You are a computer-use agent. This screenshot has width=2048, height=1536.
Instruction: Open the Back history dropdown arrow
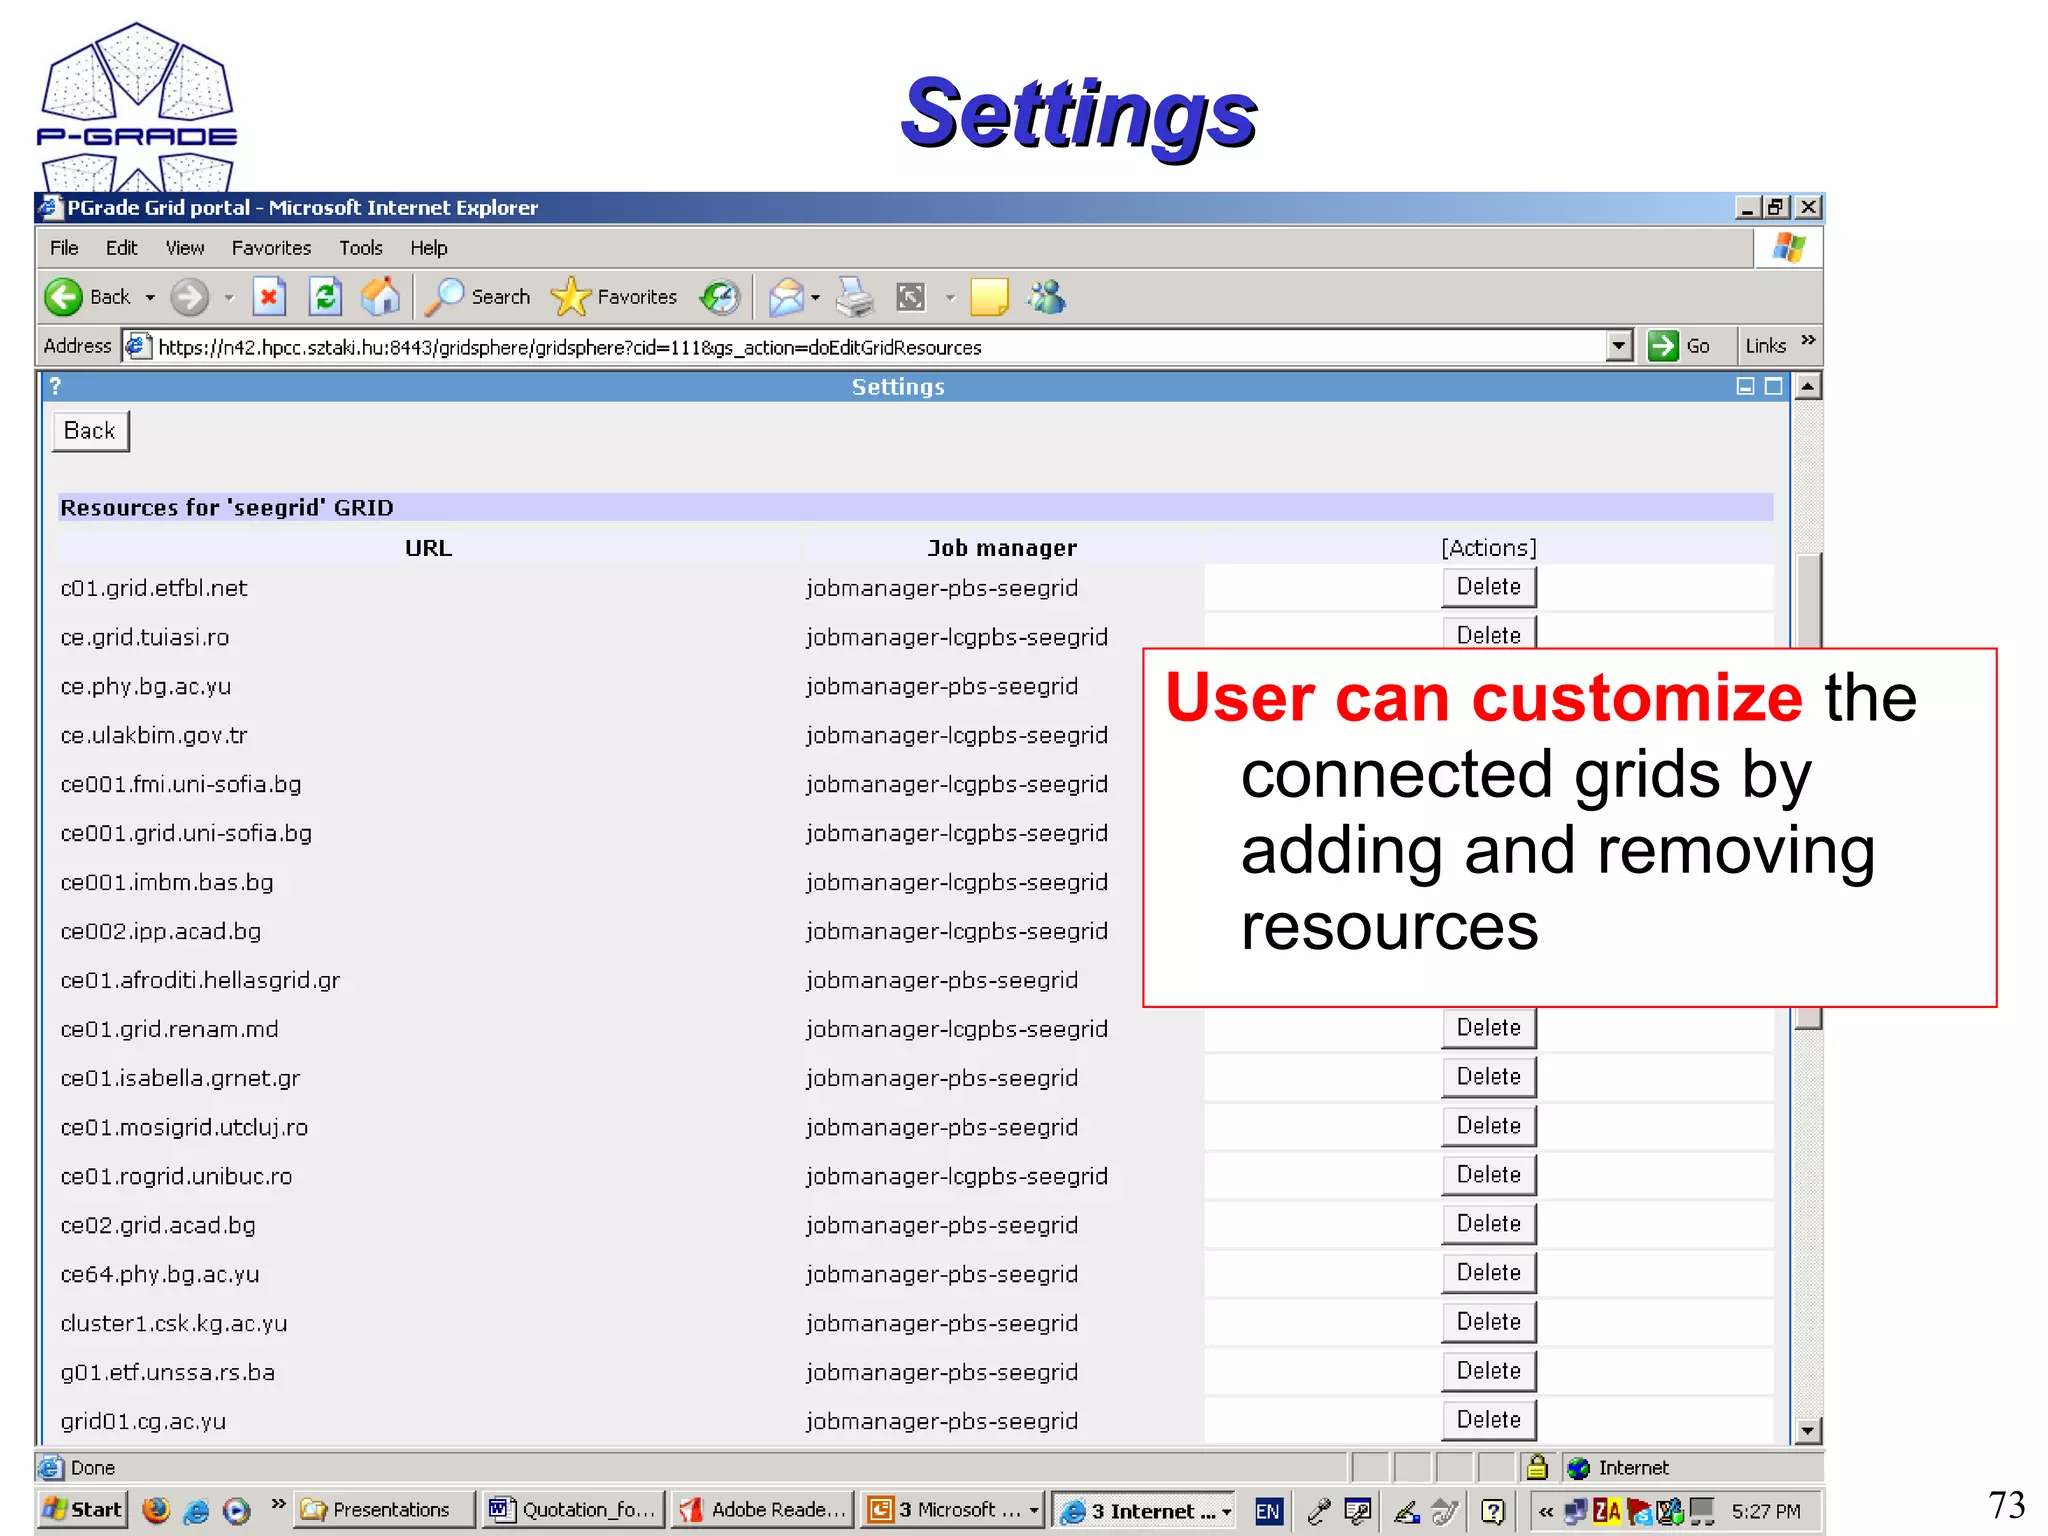[x=150, y=298]
